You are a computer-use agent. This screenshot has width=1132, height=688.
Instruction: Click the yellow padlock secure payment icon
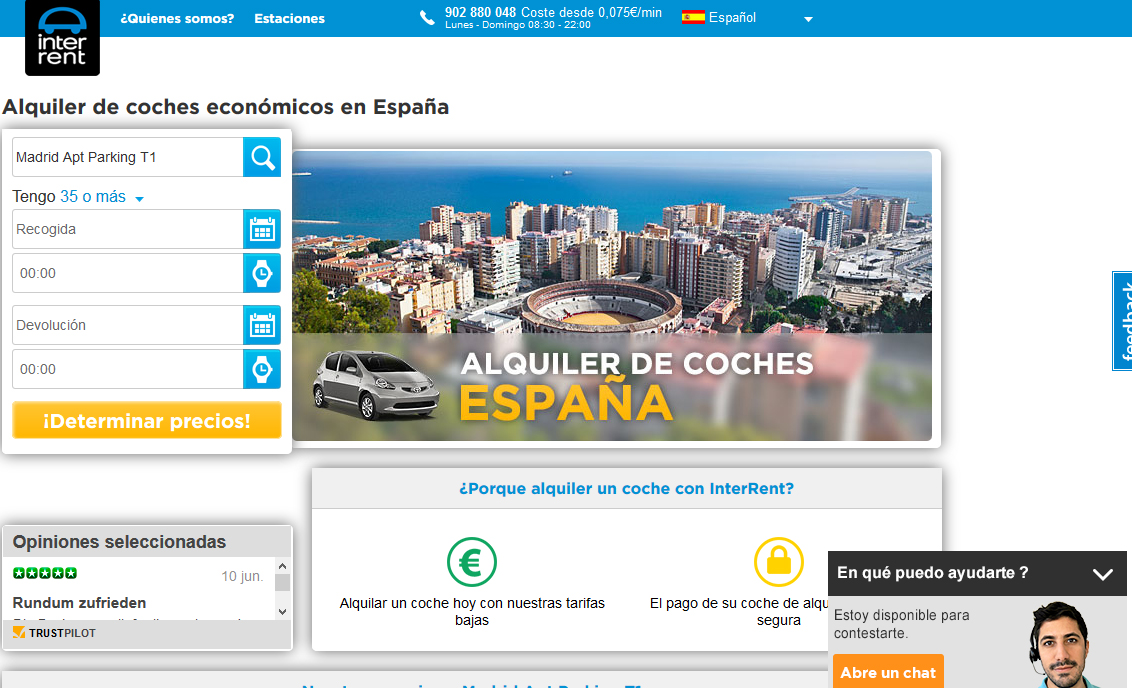(x=778, y=562)
